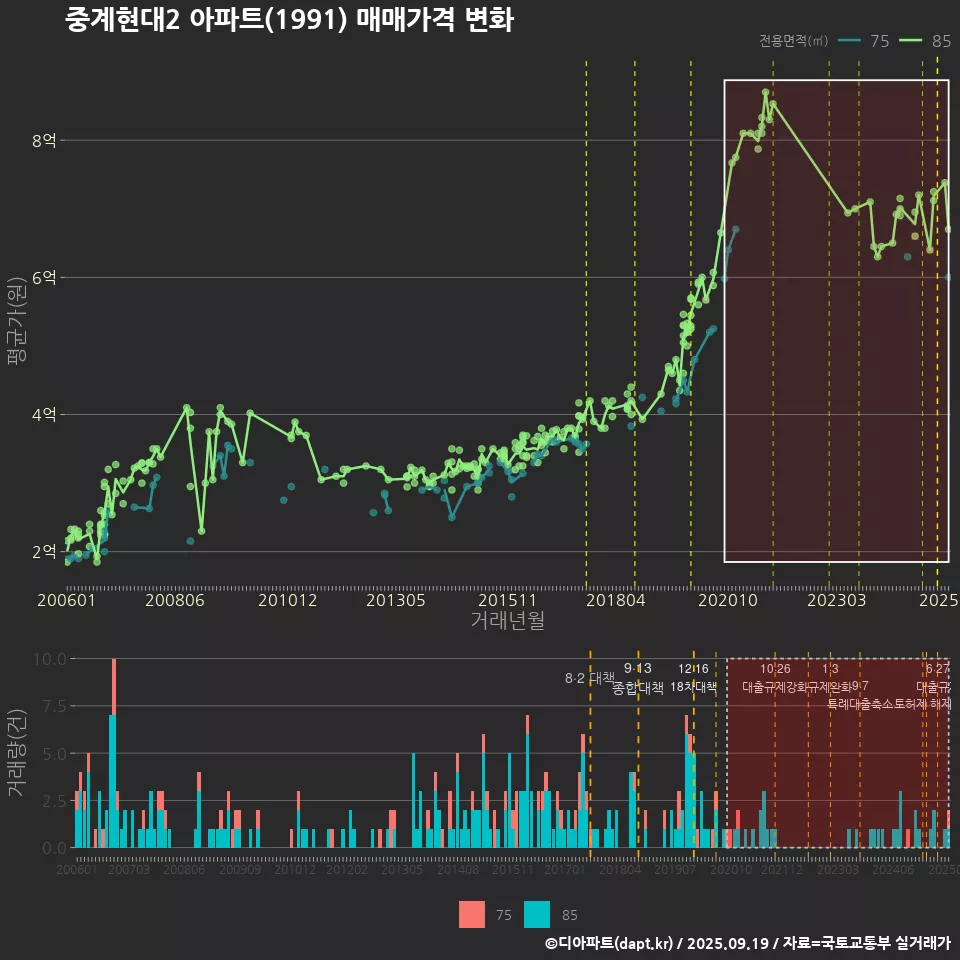
Task: Click the 4억 y-axis tick label
Action: (x=43, y=415)
